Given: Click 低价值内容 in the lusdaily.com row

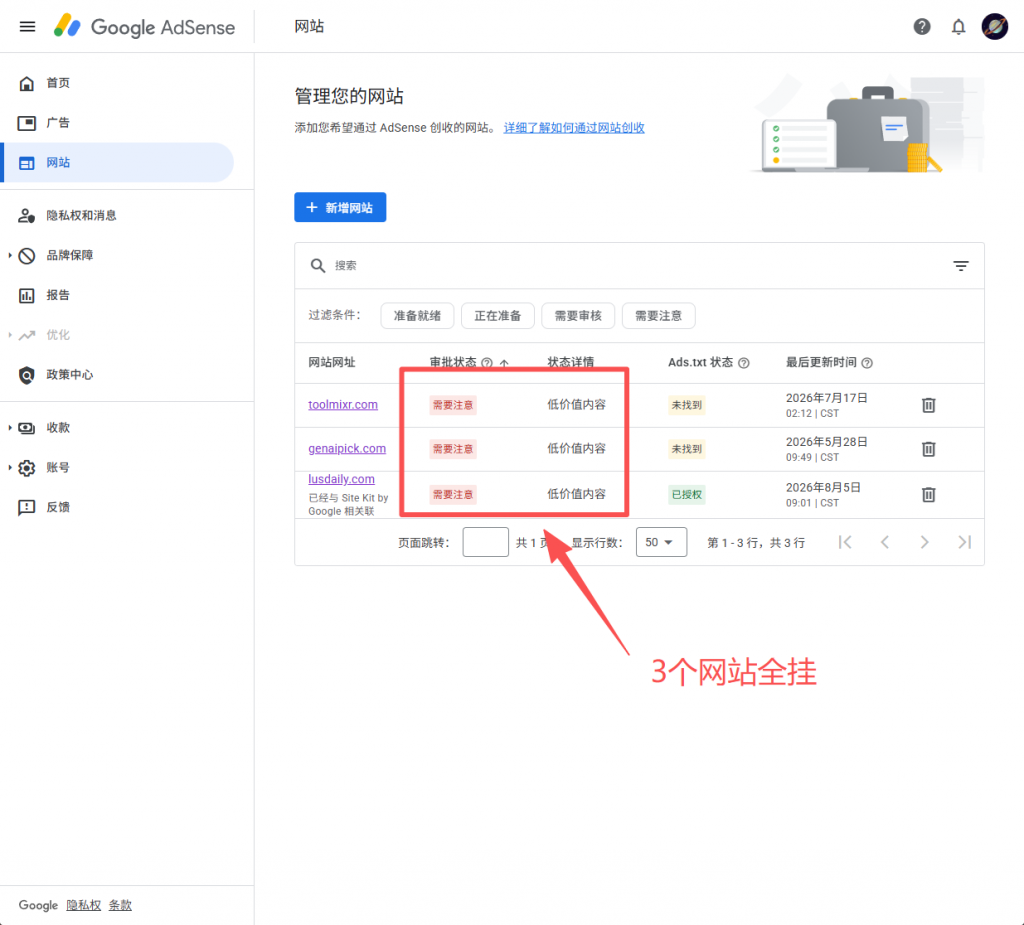Looking at the screenshot, I should point(576,494).
